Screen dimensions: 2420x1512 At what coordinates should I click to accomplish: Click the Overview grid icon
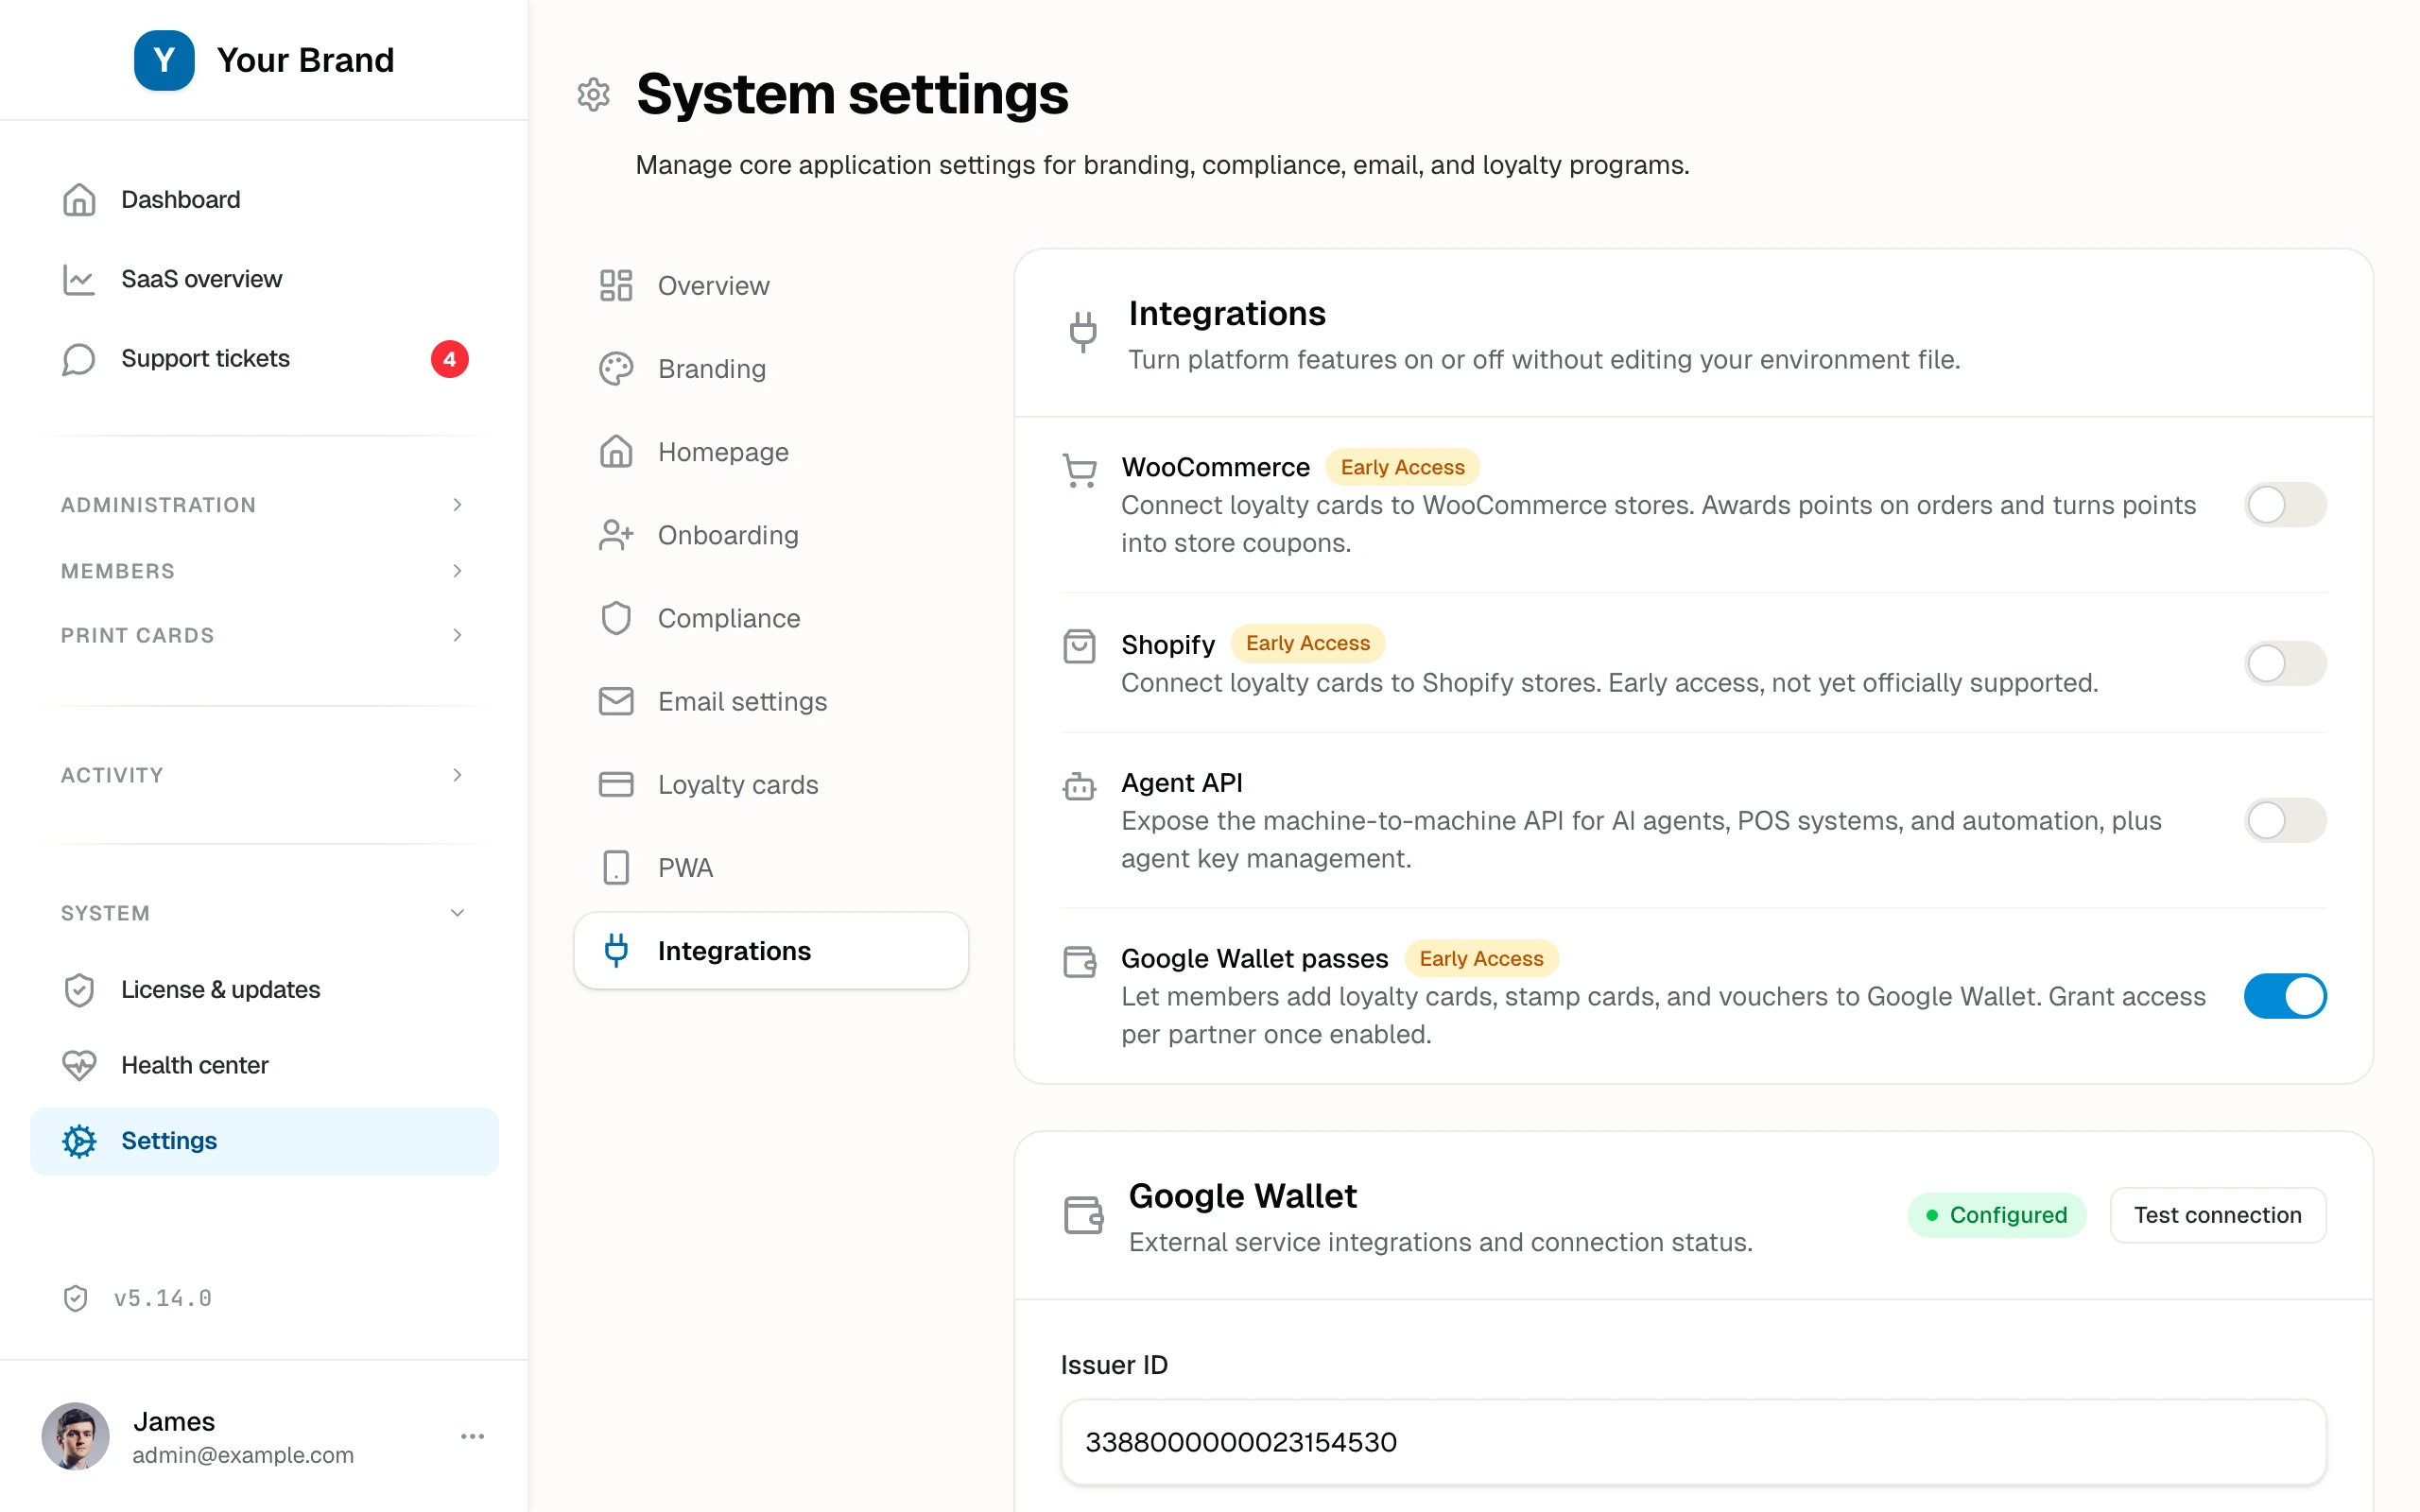point(616,286)
